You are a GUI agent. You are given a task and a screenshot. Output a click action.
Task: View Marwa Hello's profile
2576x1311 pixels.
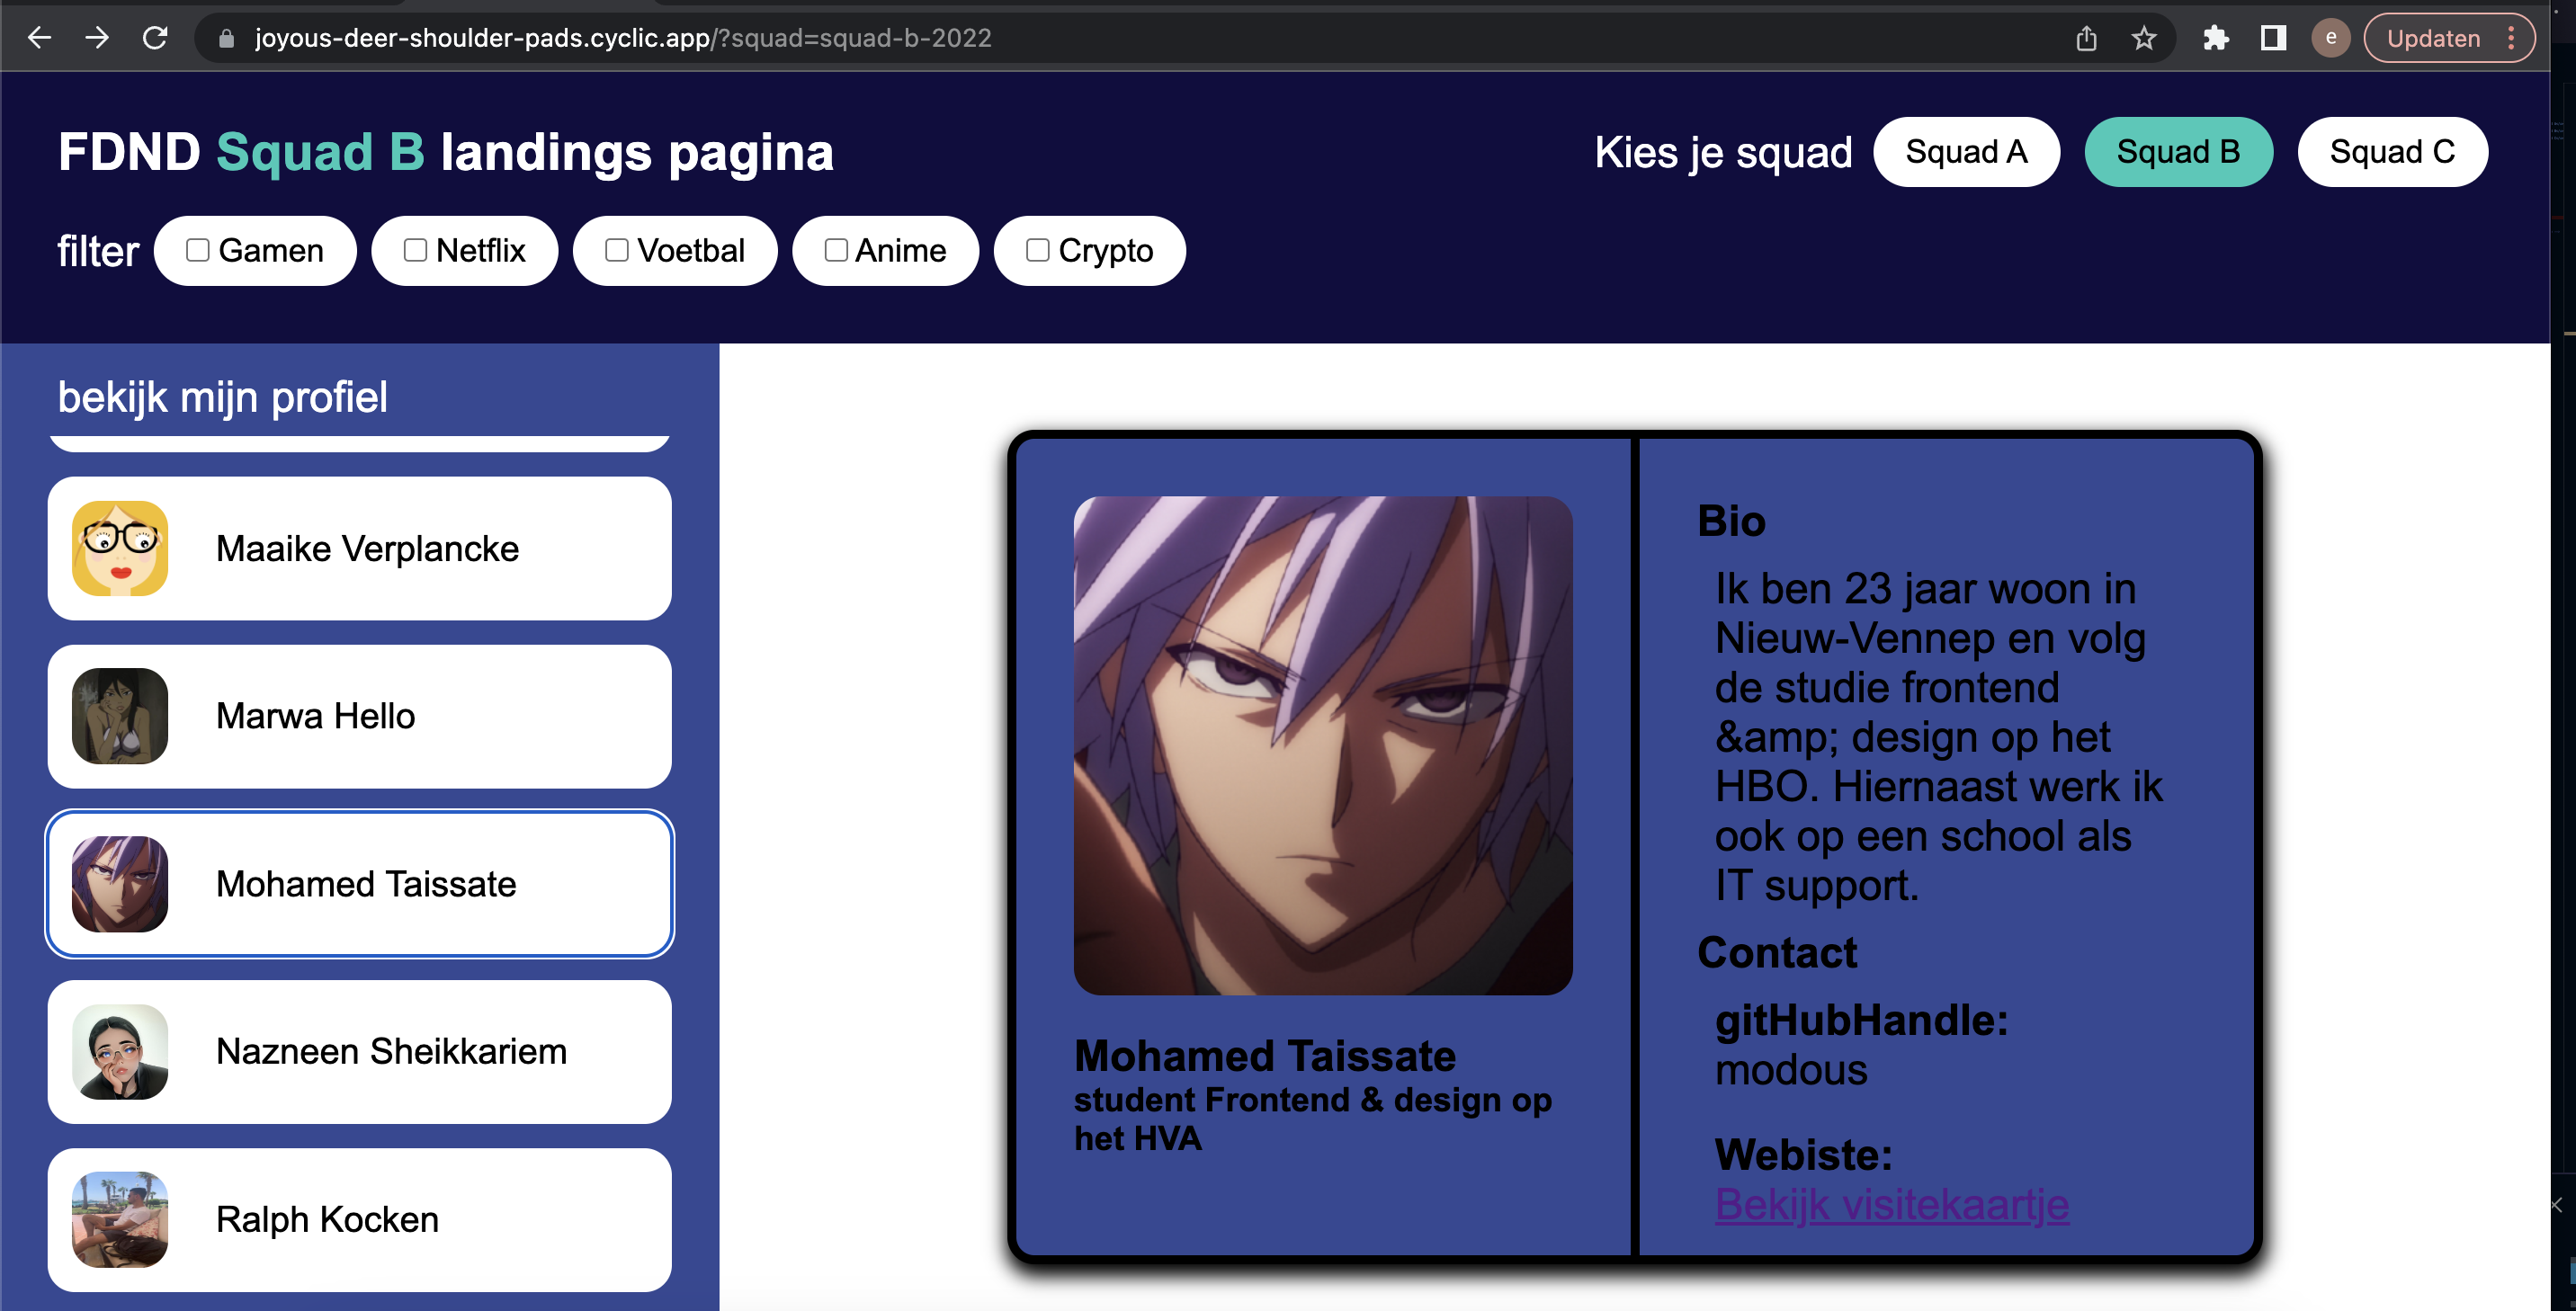click(360, 716)
